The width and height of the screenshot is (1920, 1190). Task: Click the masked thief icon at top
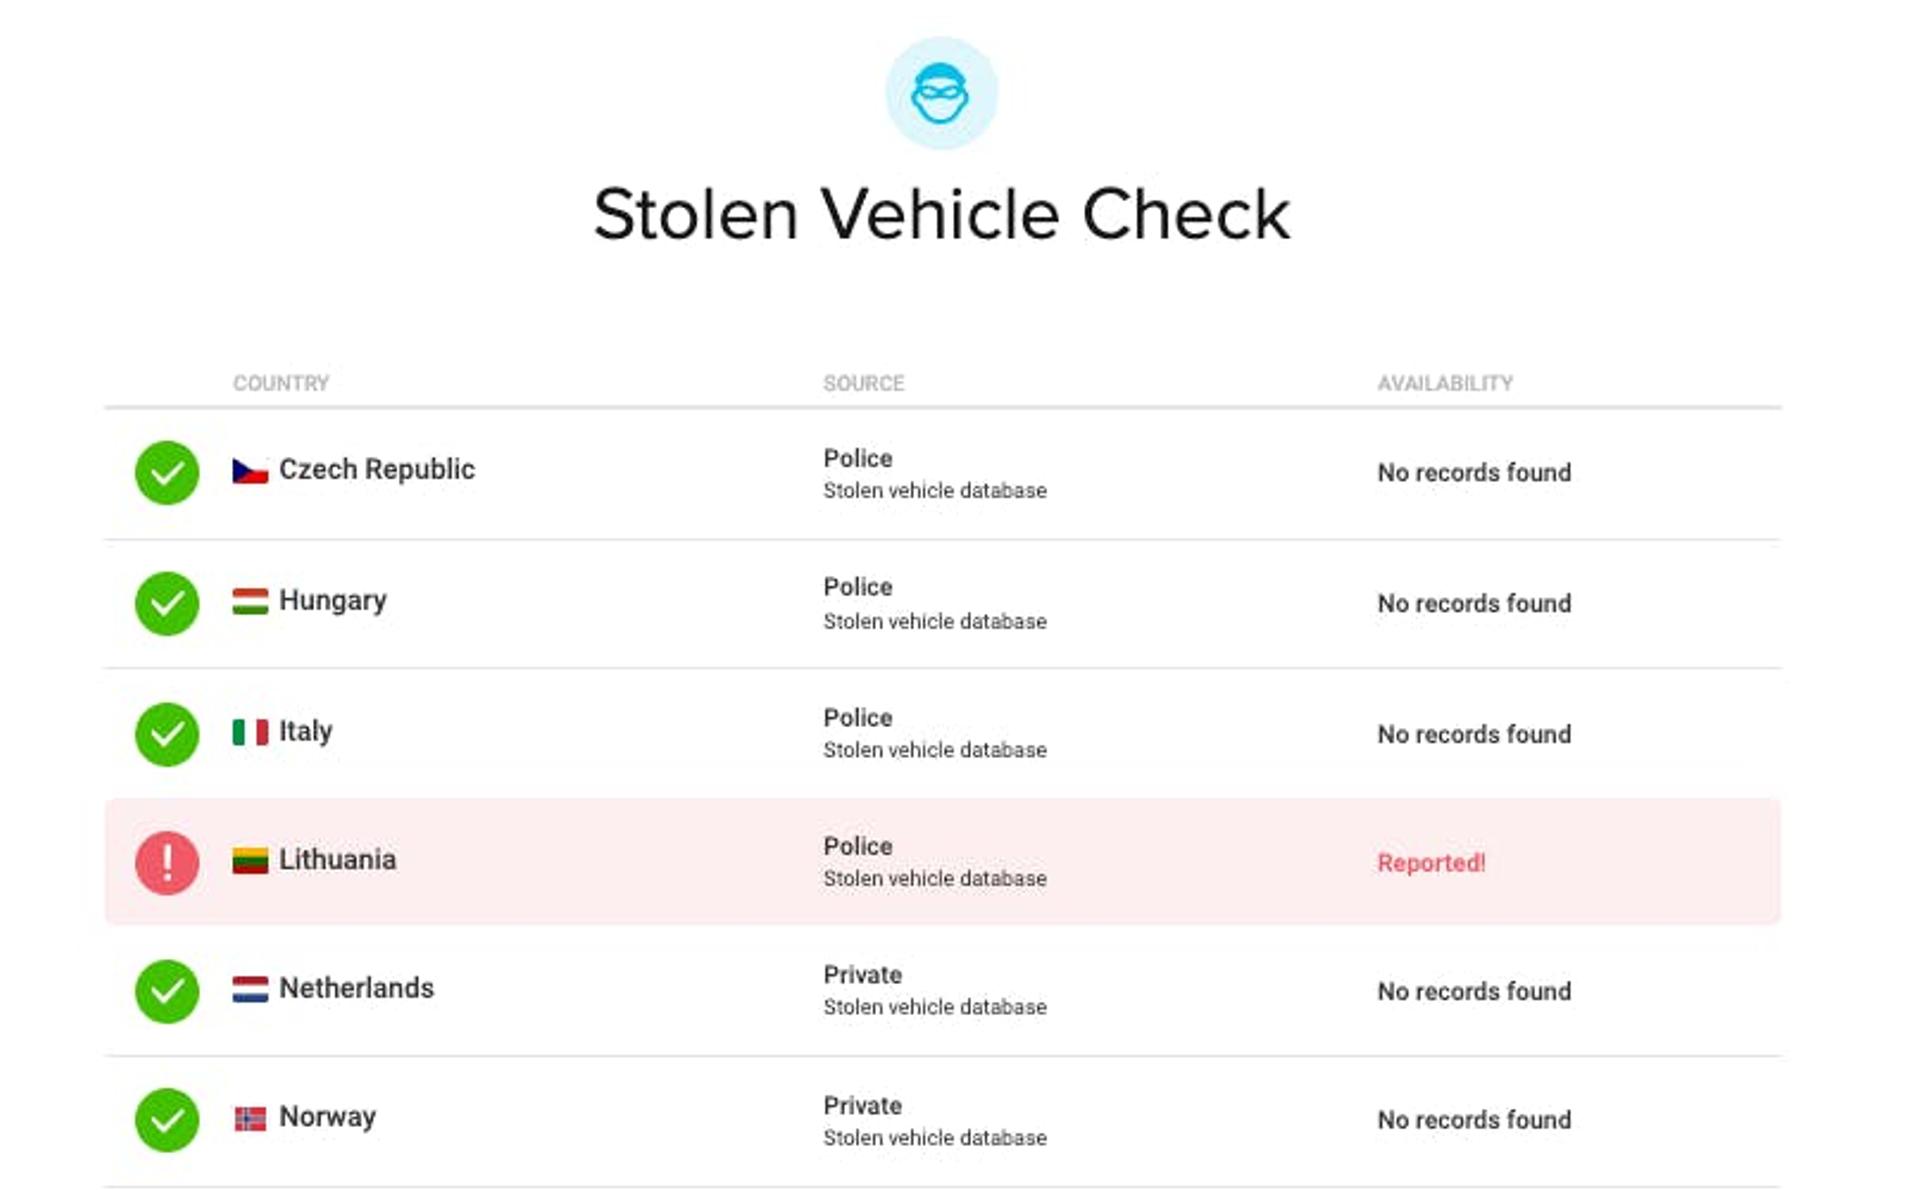pyautogui.click(x=940, y=94)
